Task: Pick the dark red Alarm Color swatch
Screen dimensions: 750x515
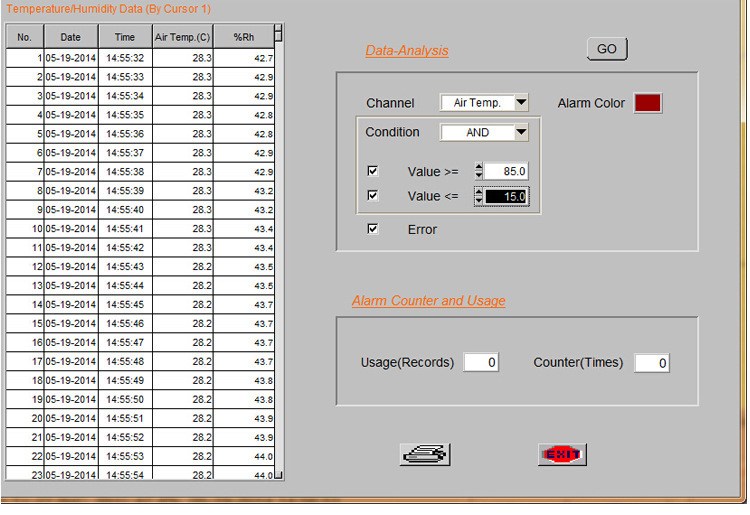Action: coord(647,103)
